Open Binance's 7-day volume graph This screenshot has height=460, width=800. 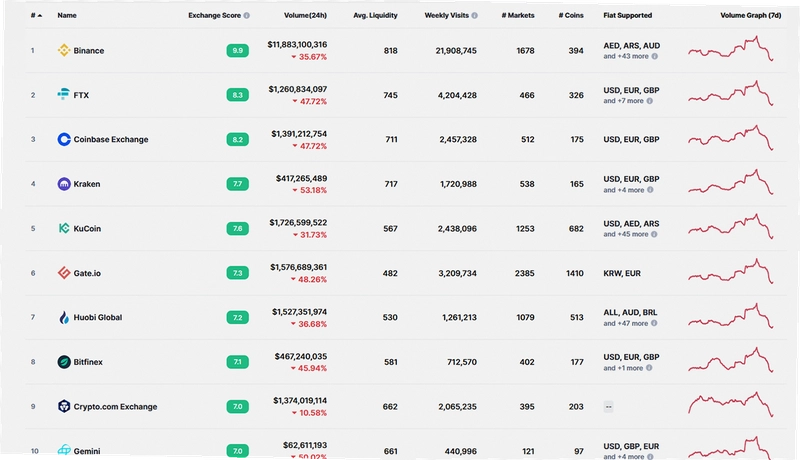731,49
